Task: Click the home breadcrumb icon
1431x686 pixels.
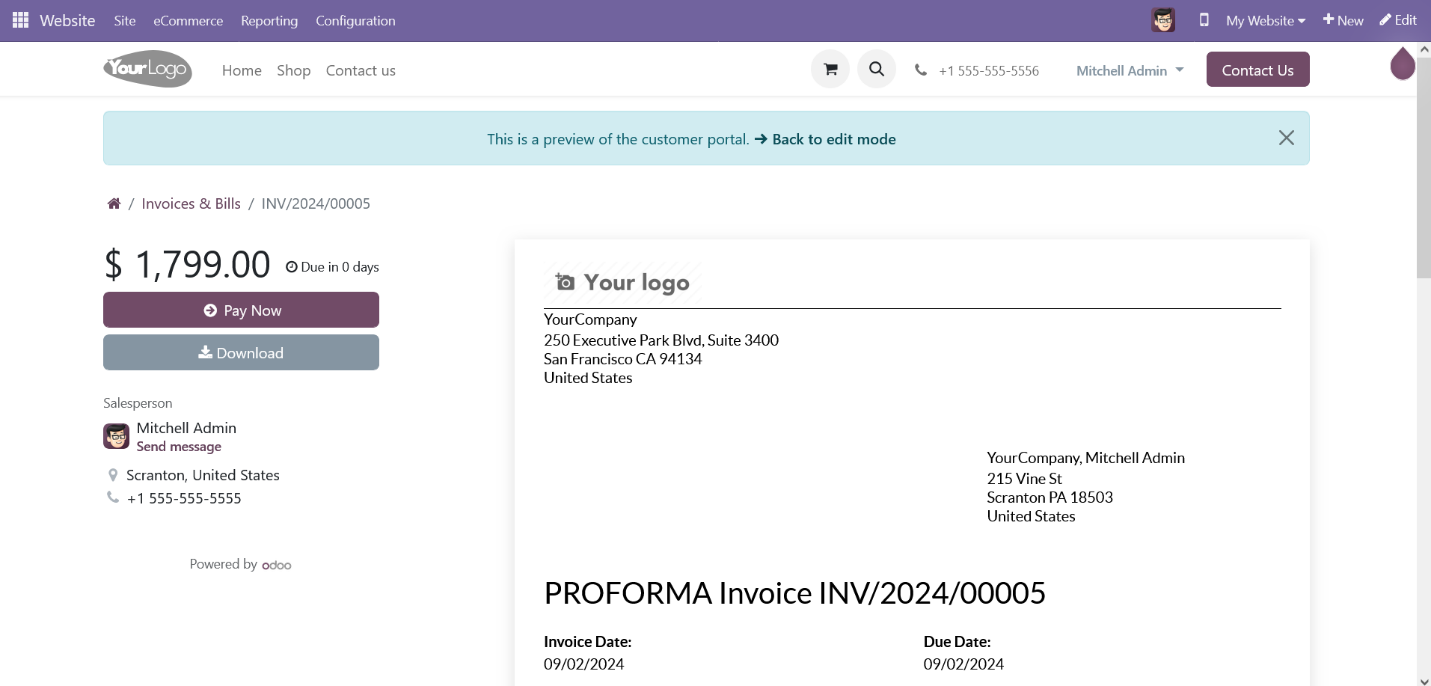Action: pyautogui.click(x=114, y=204)
